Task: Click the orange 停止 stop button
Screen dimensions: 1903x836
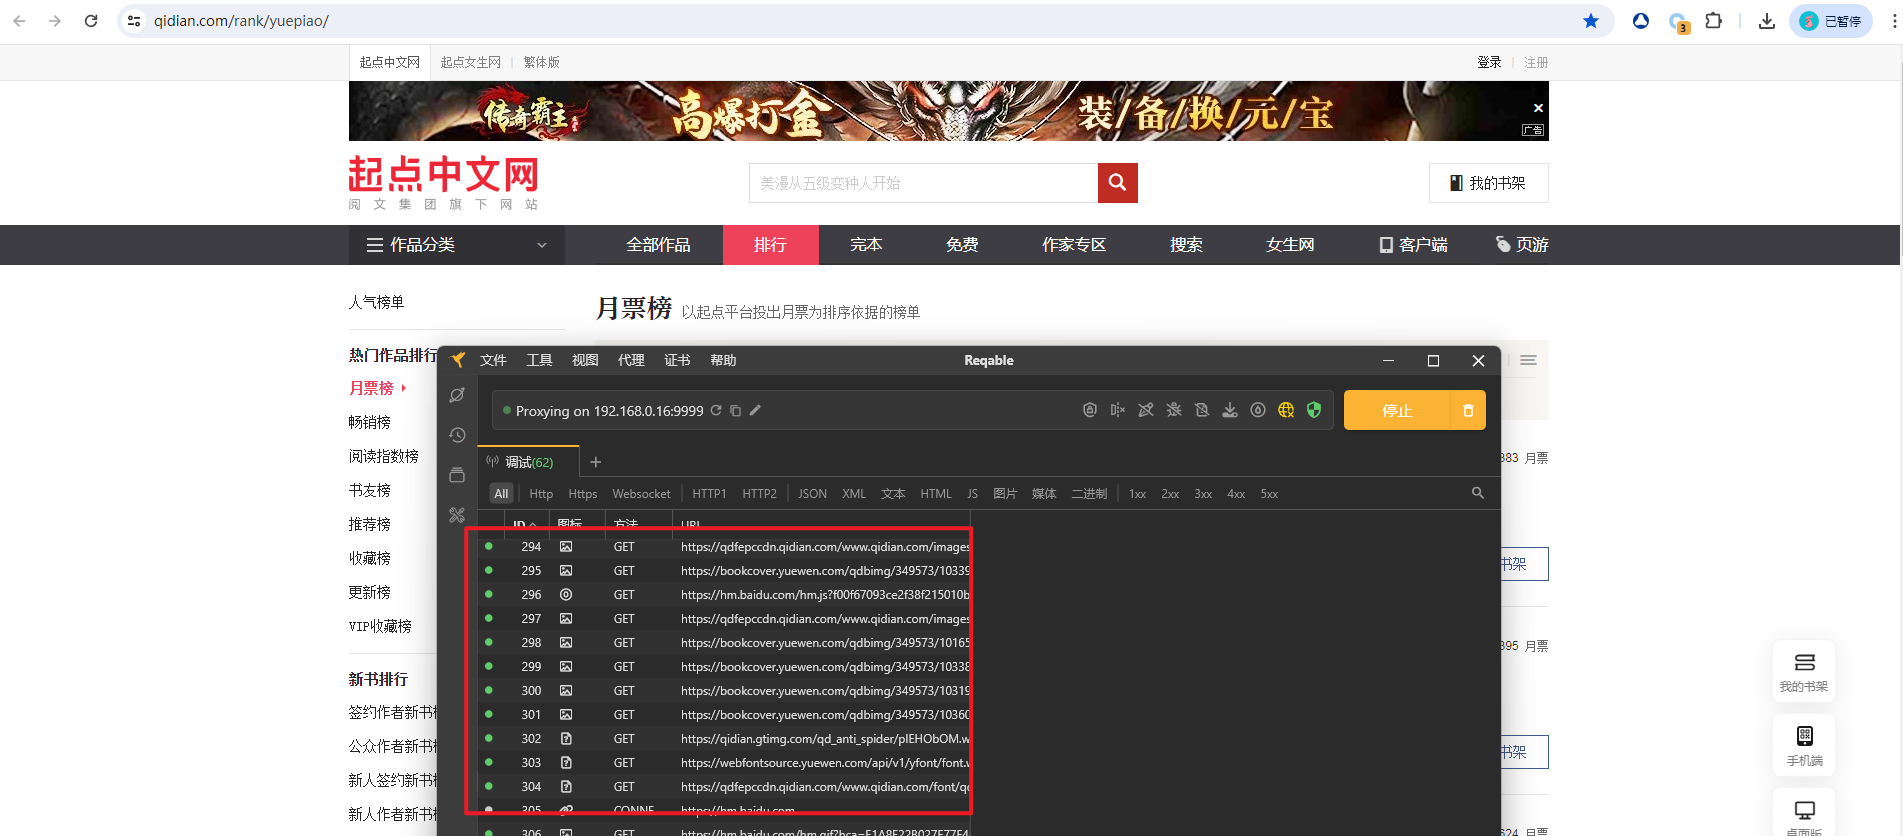Action: point(1397,410)
